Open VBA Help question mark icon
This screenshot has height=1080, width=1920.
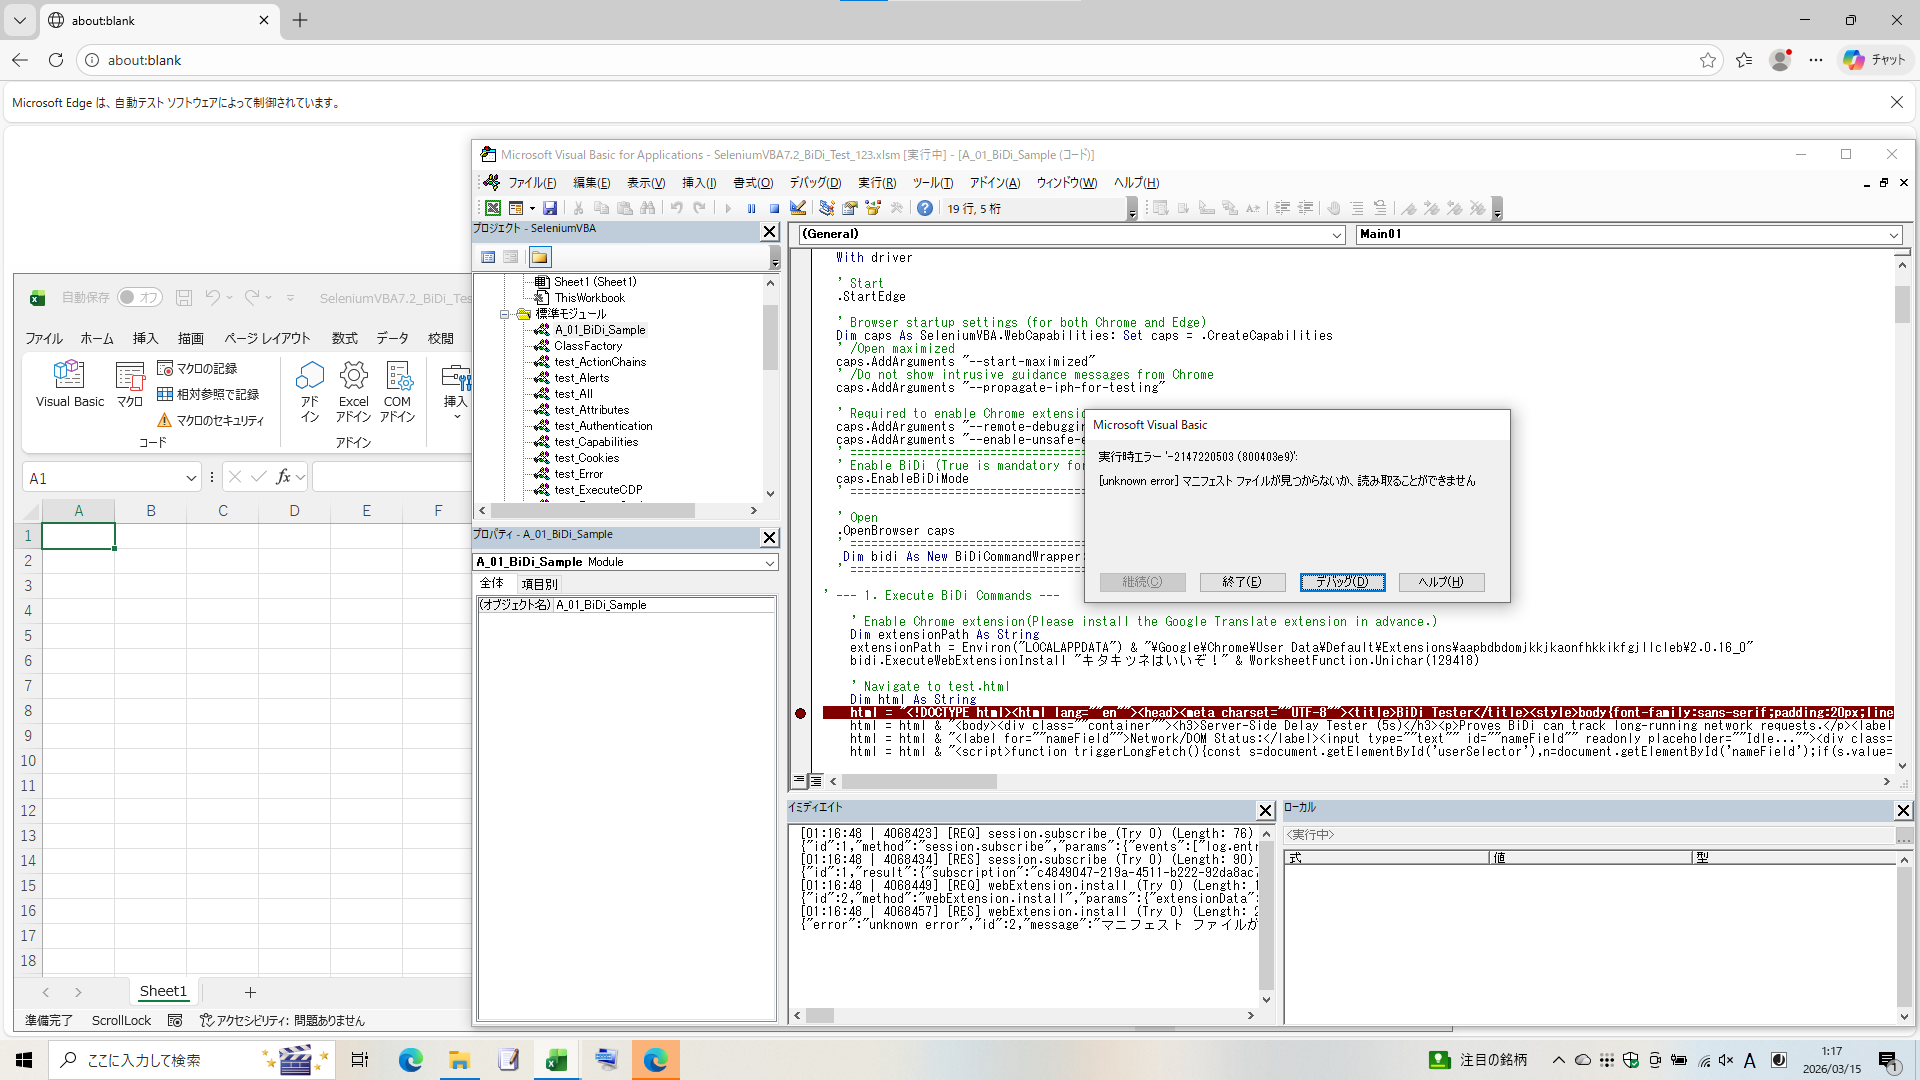pyautogui.click(x=925, y=208)
